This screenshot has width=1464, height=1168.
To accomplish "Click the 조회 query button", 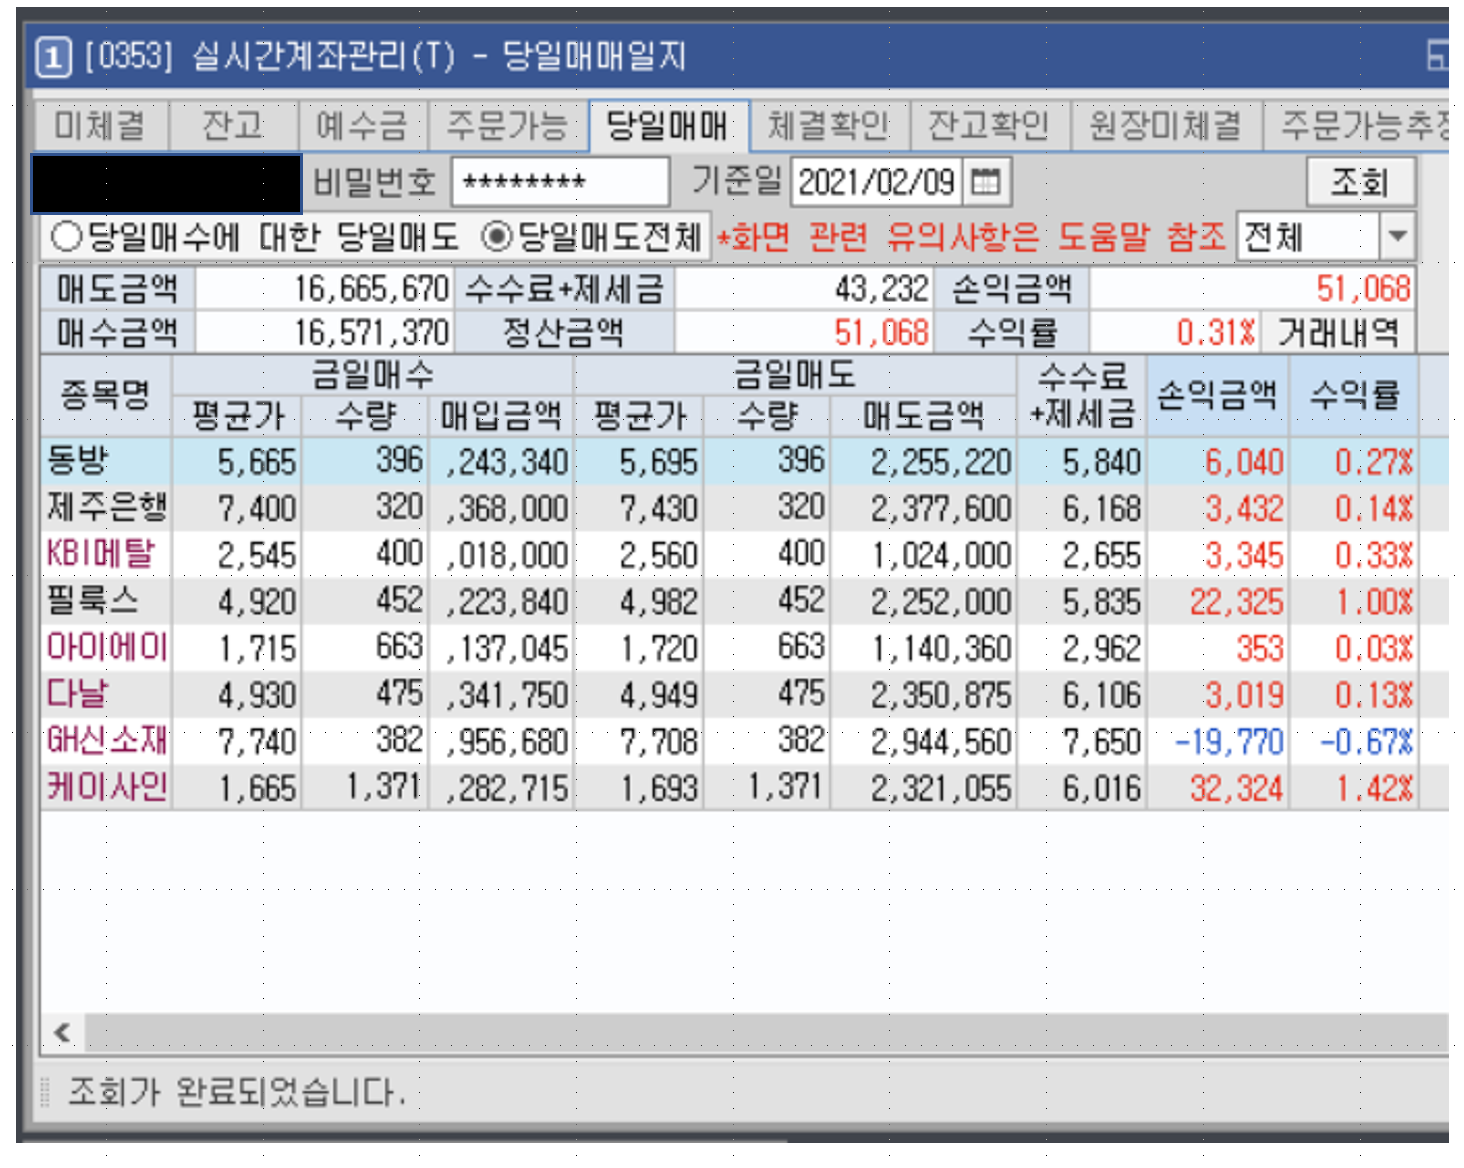I will point(1360,182).
